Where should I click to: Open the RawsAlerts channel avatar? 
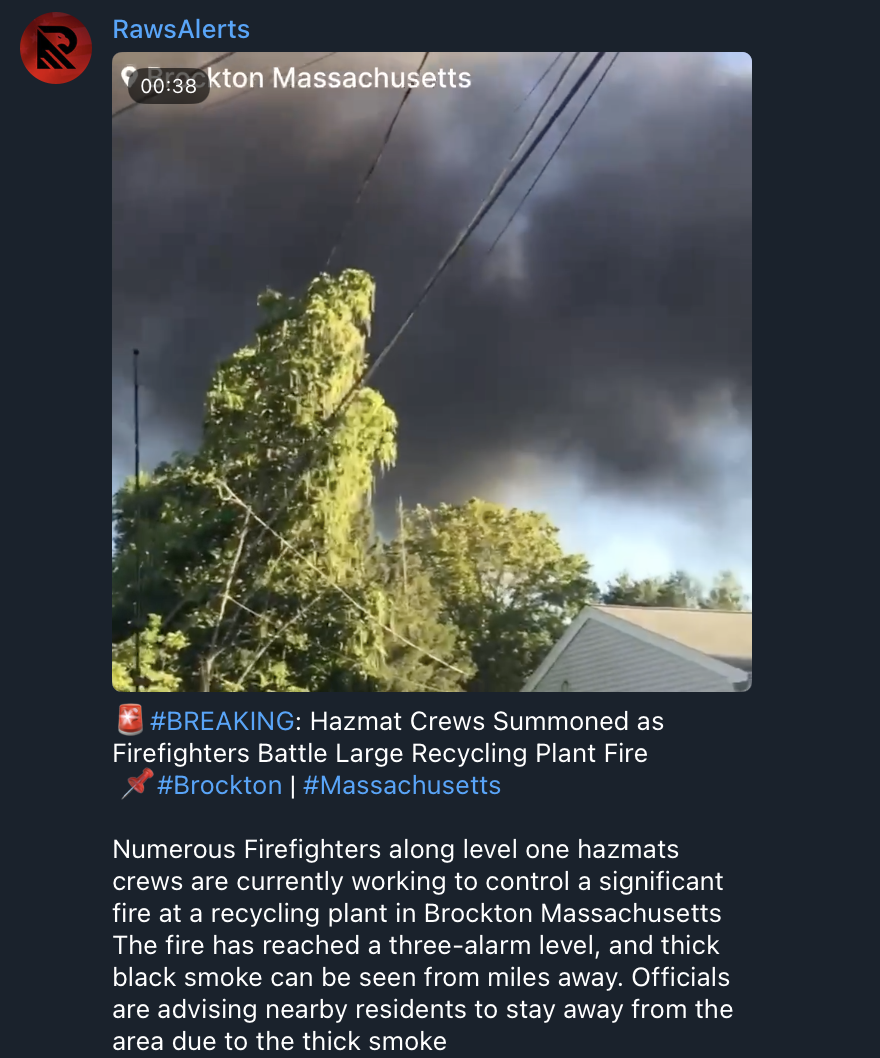(56, 48)
